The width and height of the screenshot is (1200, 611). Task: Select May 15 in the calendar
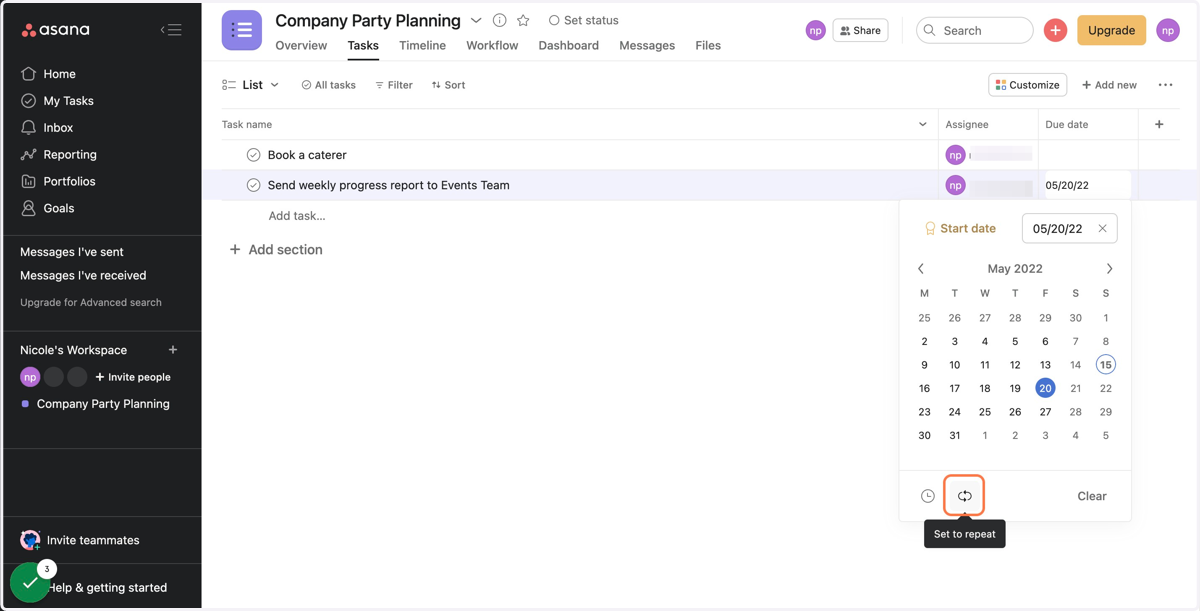1105,365
